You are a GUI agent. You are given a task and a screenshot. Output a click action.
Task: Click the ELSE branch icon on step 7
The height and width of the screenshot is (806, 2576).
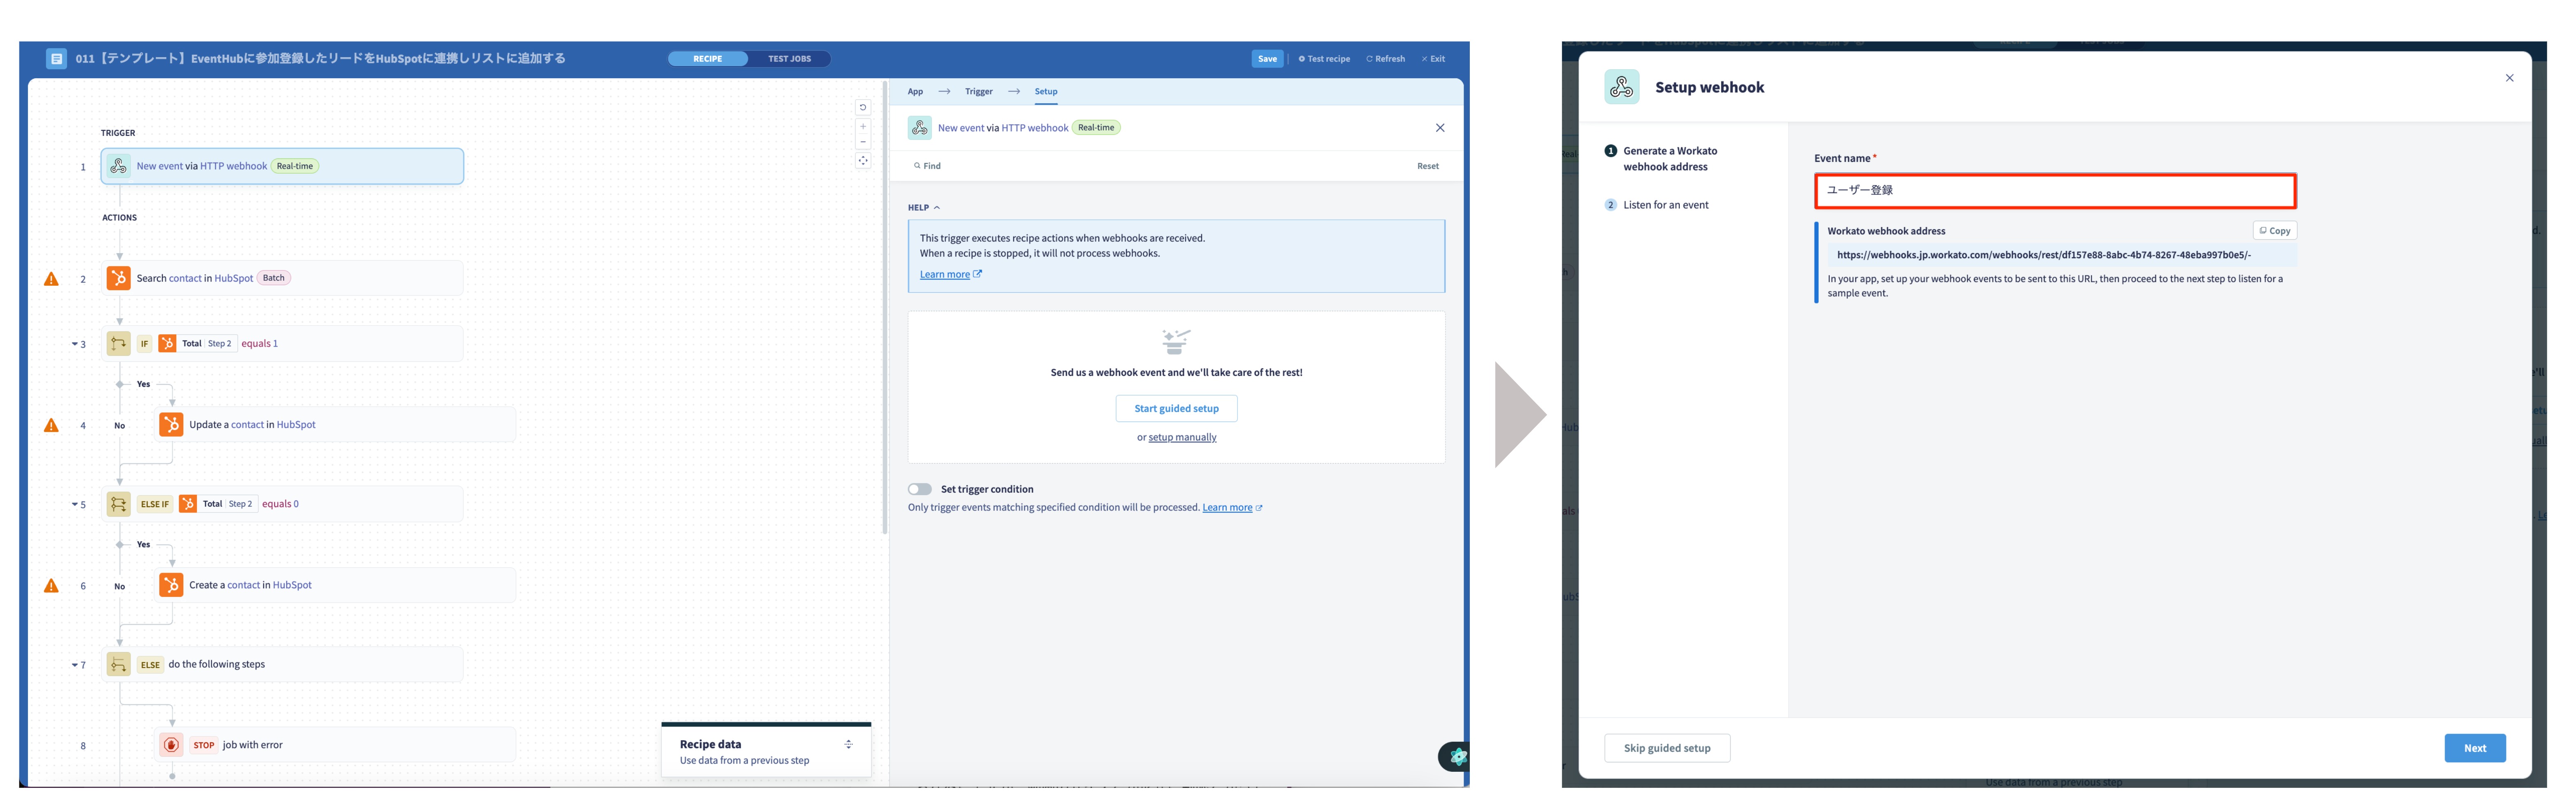119,664
